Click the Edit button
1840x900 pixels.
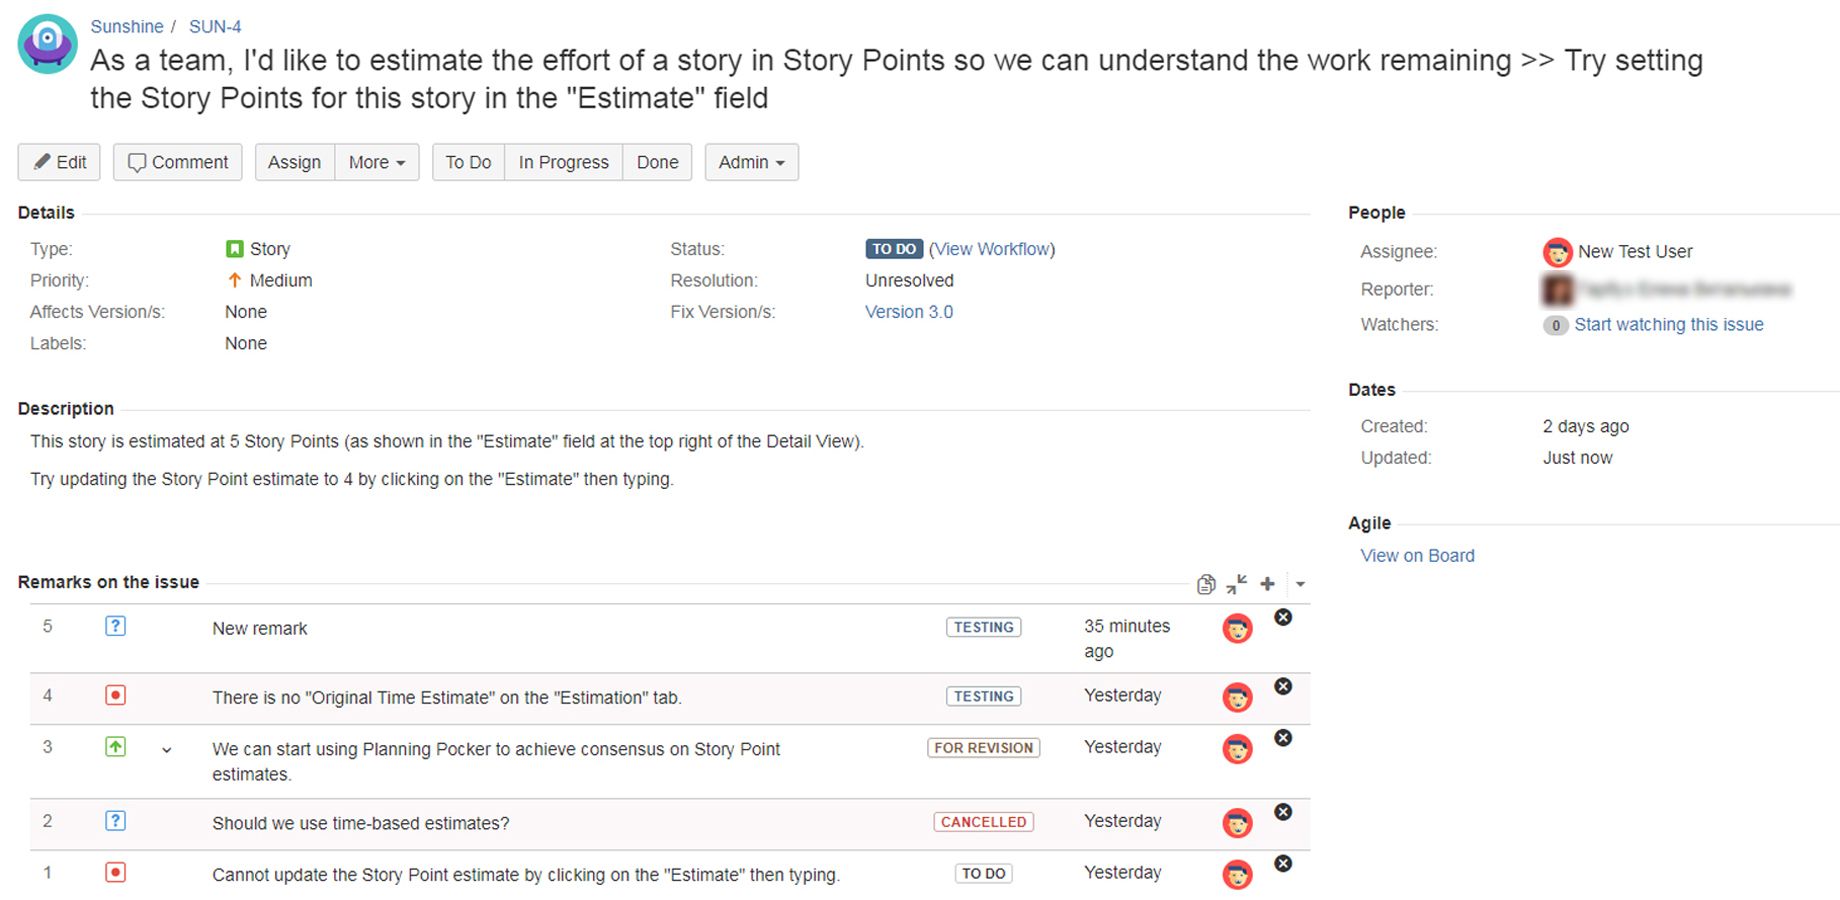pyautogui.click(x=59, y=162)
